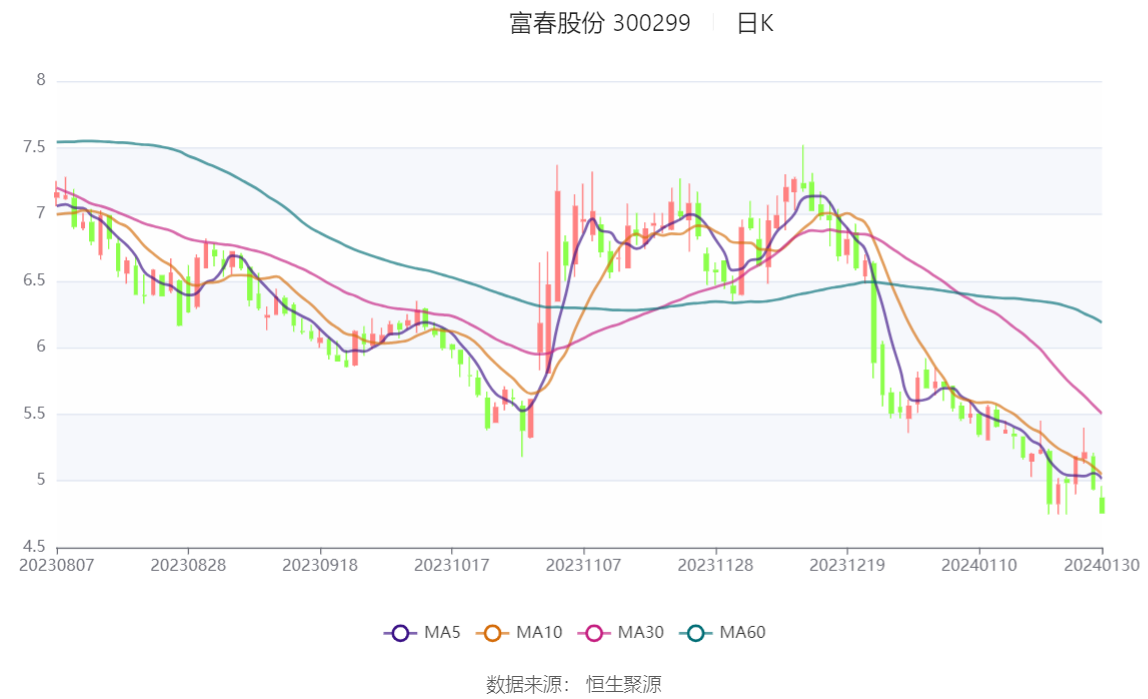Toggle the MA30 legend circle icon

pyautogui.click(x=594, y=633)
